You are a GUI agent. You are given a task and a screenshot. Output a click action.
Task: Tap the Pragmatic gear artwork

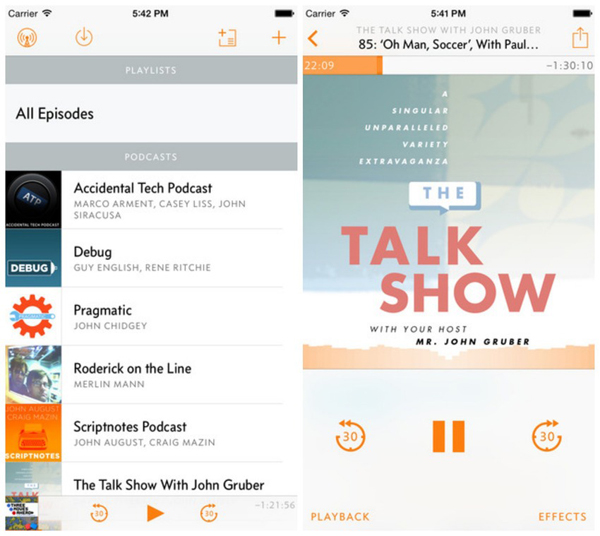click(x=33, y=316)
